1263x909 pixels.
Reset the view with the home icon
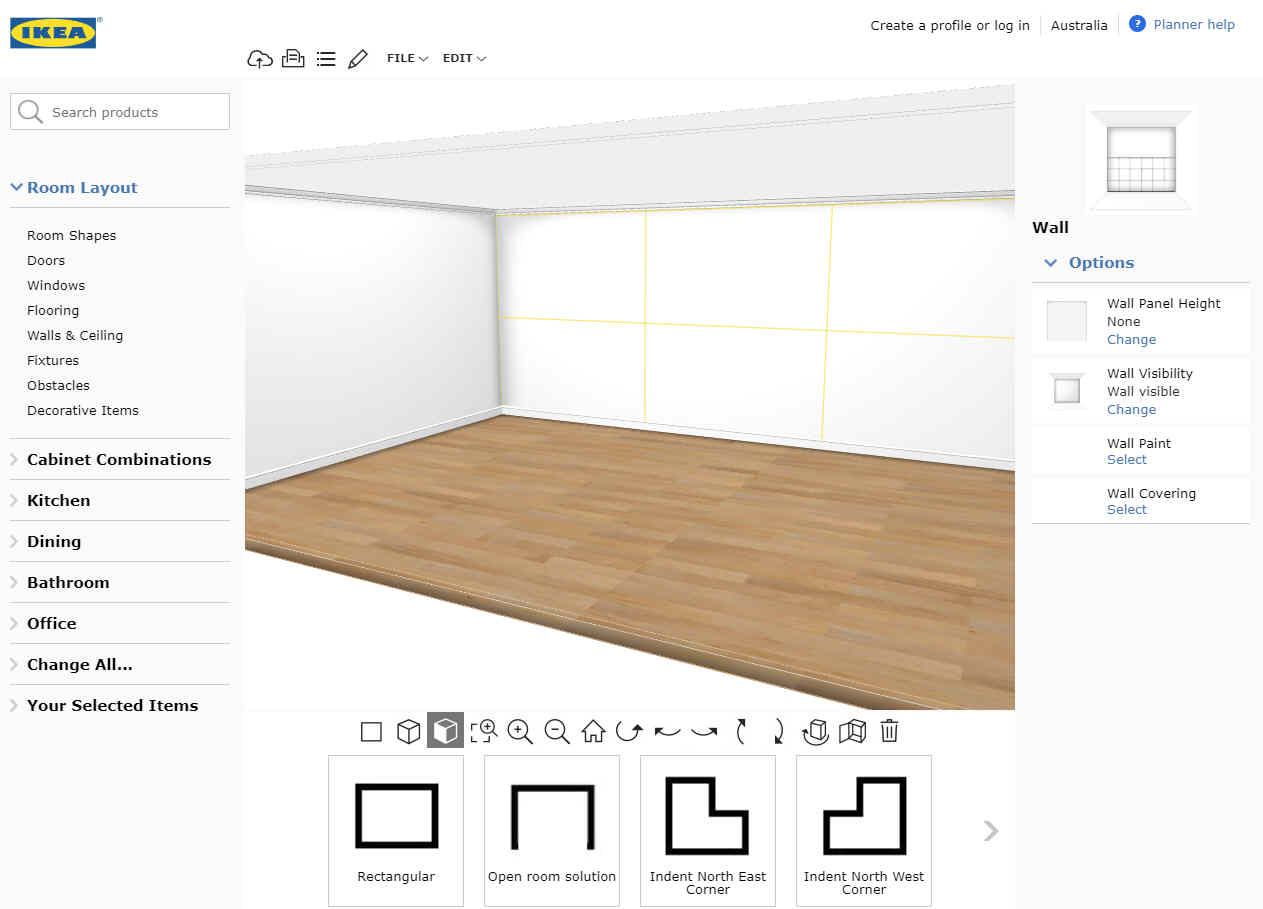(x=592, y=731)
